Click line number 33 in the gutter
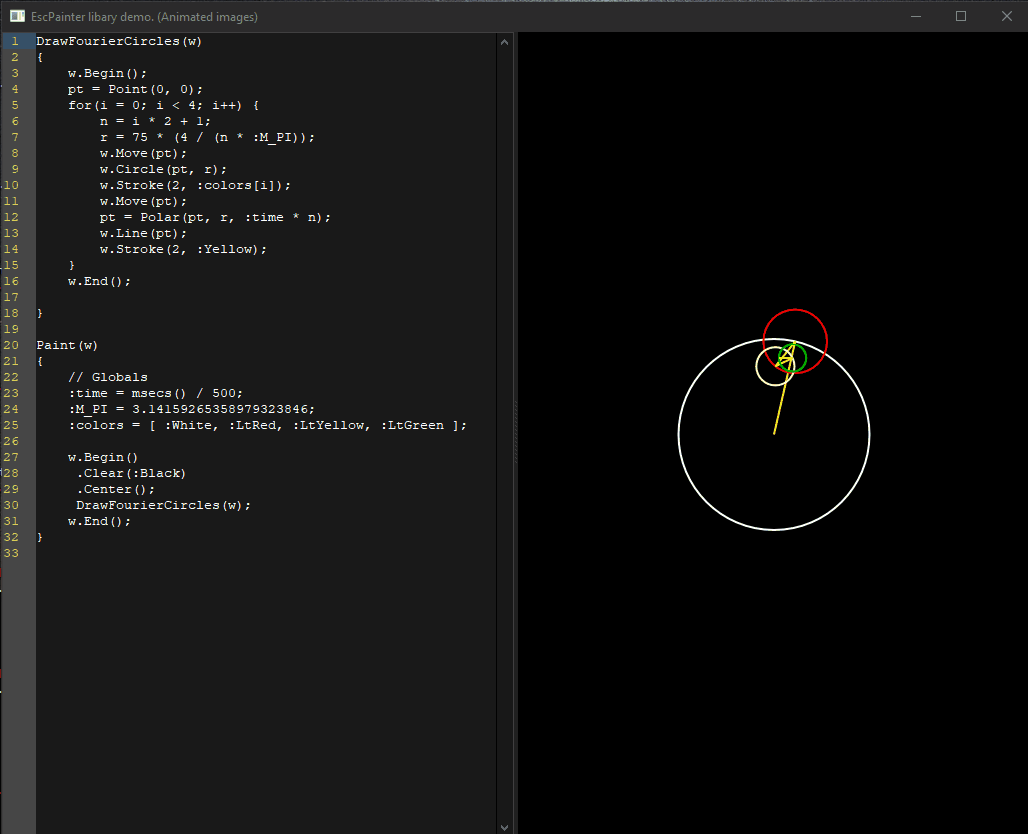 click(x=11, y=553)
